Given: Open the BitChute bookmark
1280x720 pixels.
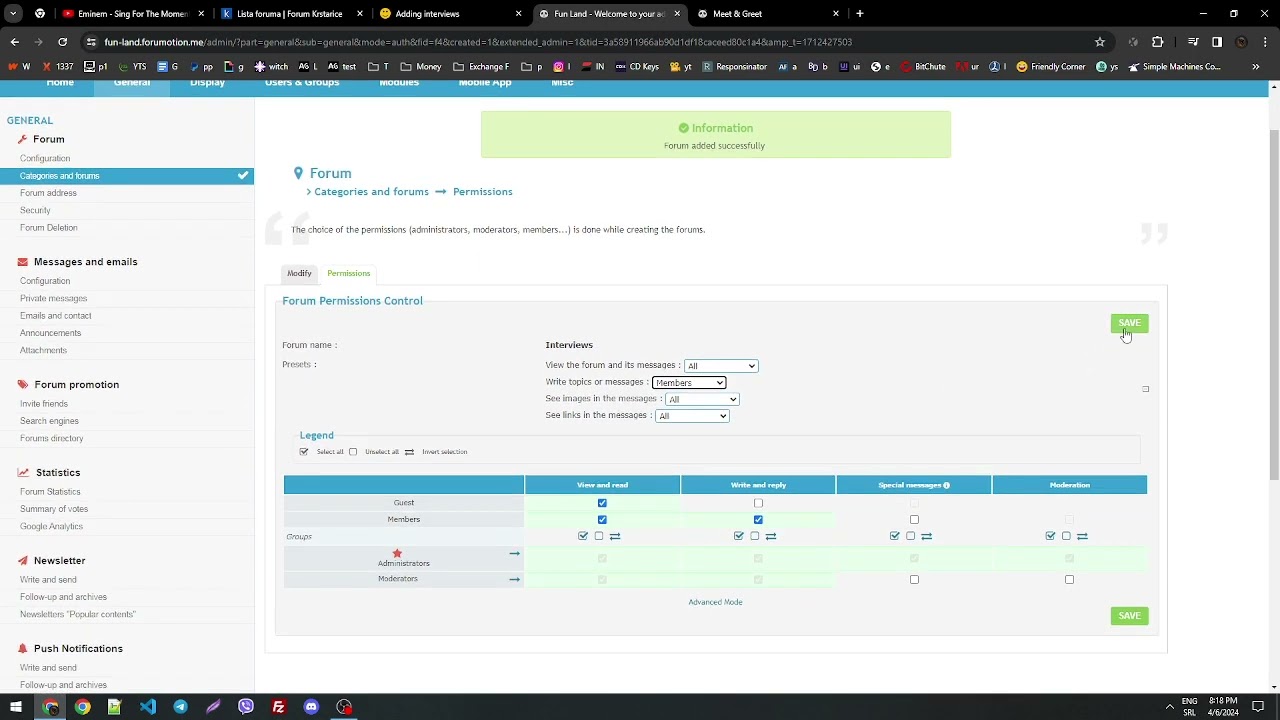Looking at the screenshot, I should [x=923, y=67].
